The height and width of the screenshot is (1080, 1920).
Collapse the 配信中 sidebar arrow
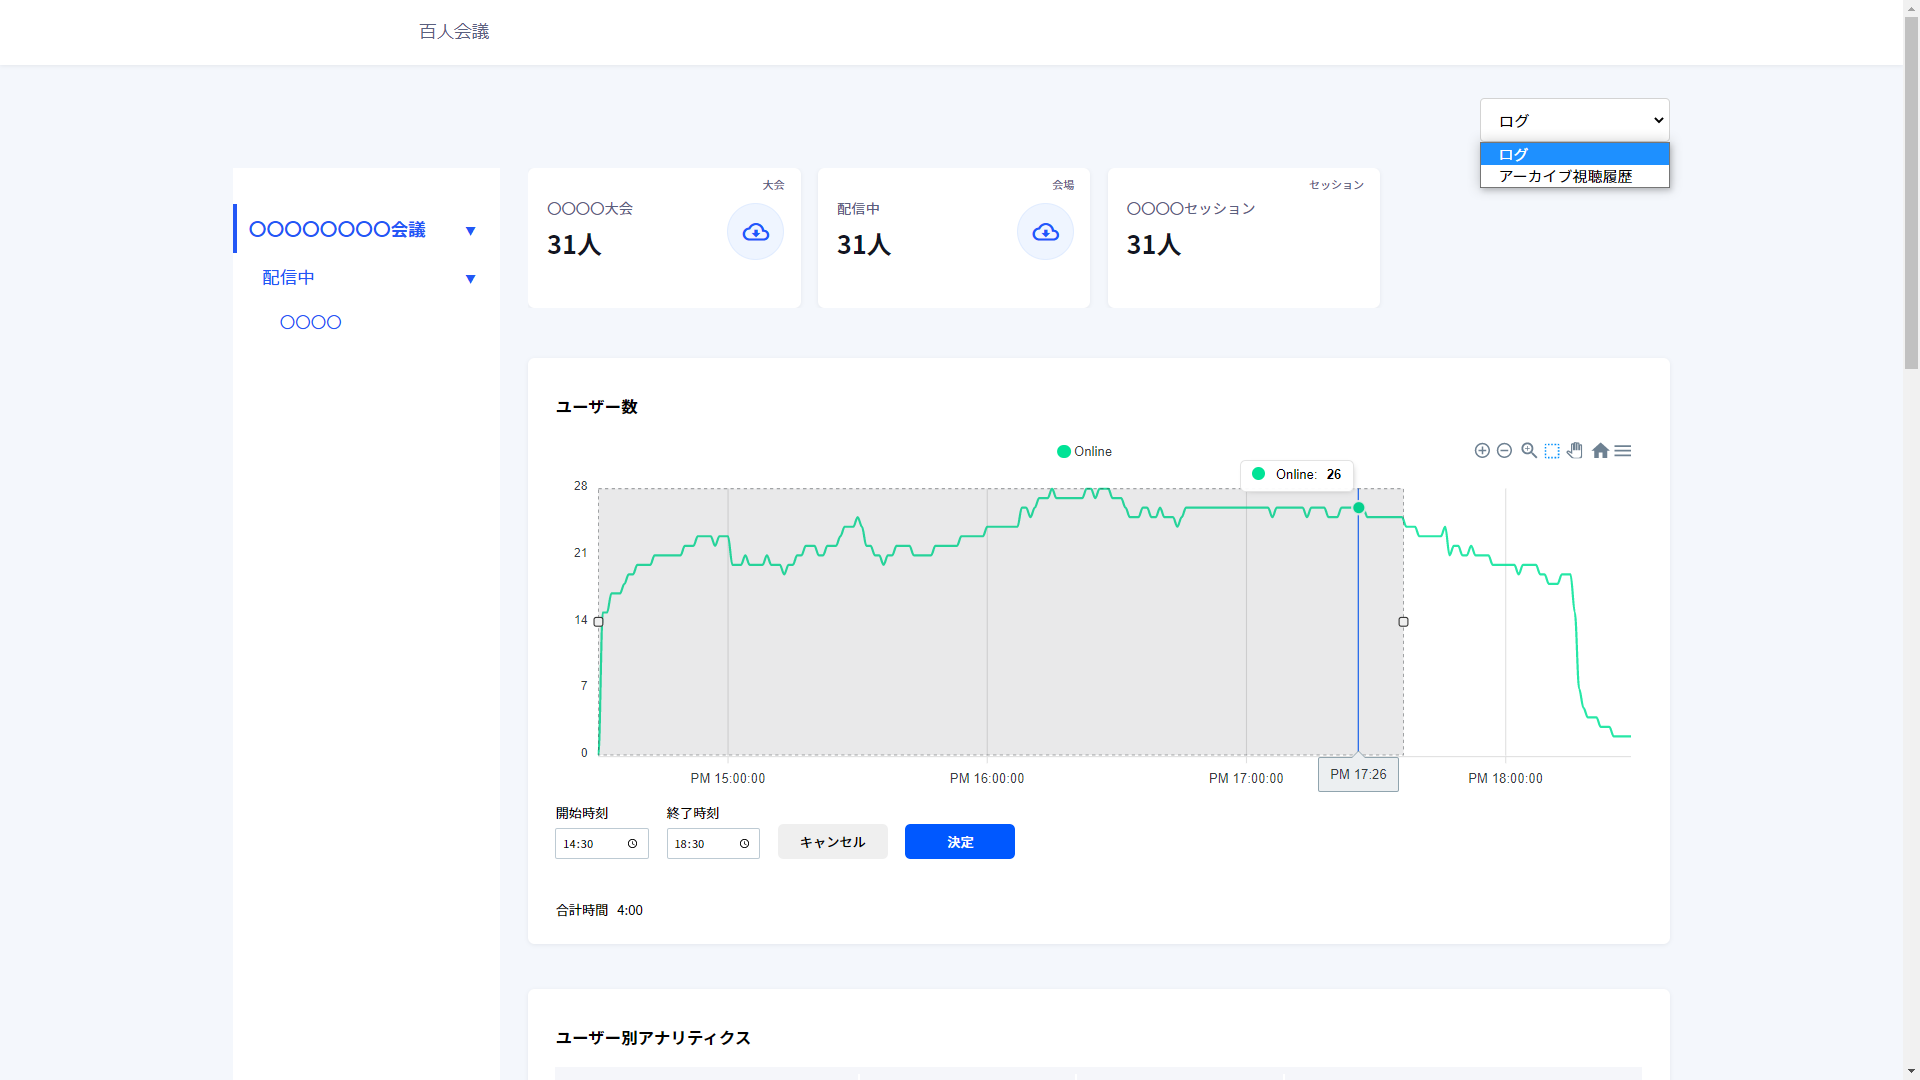(x=470, y=279)
